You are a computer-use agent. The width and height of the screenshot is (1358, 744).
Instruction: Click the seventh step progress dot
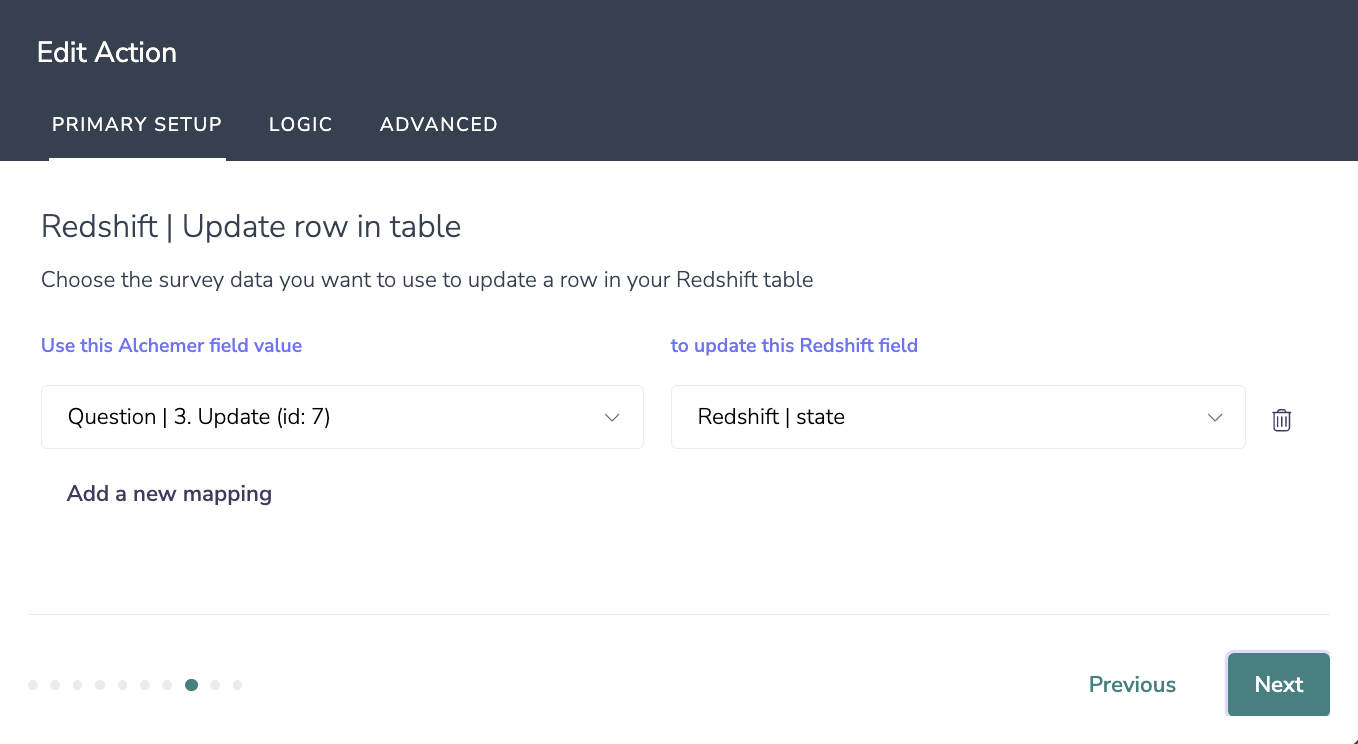(167, 685)
